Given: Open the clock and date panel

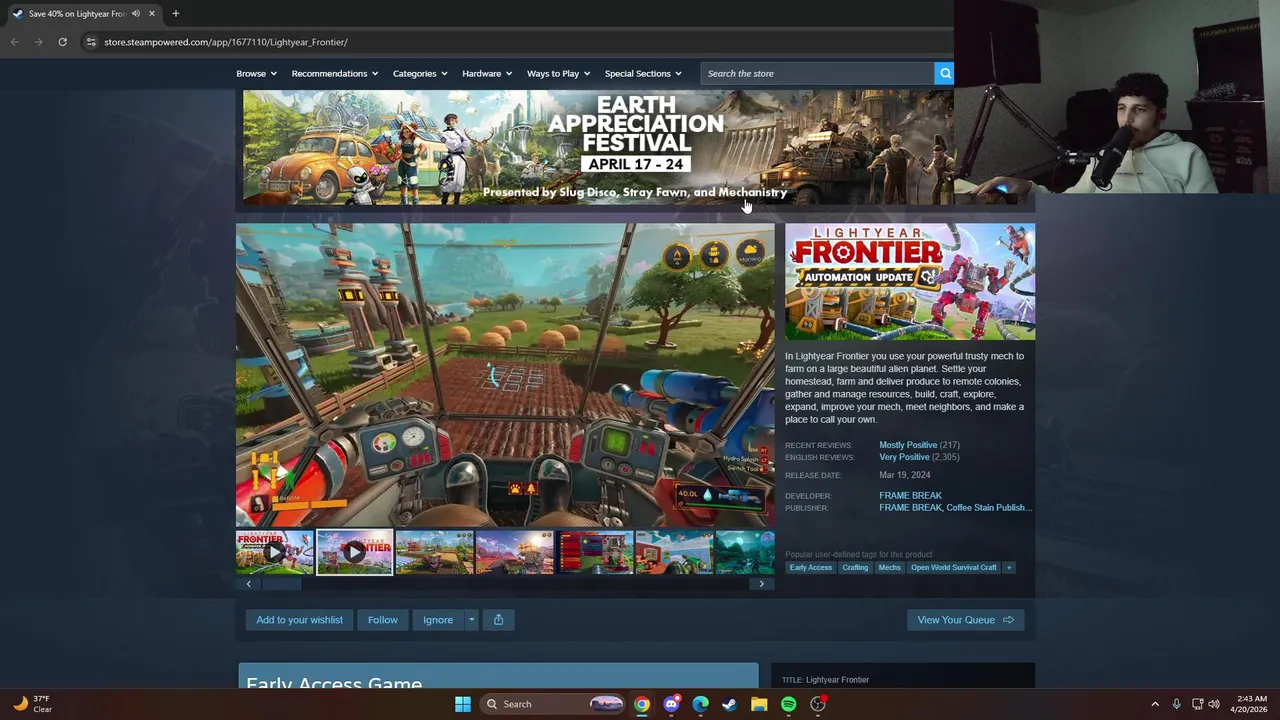Looking at the screenshot, I should (1251, 704).
